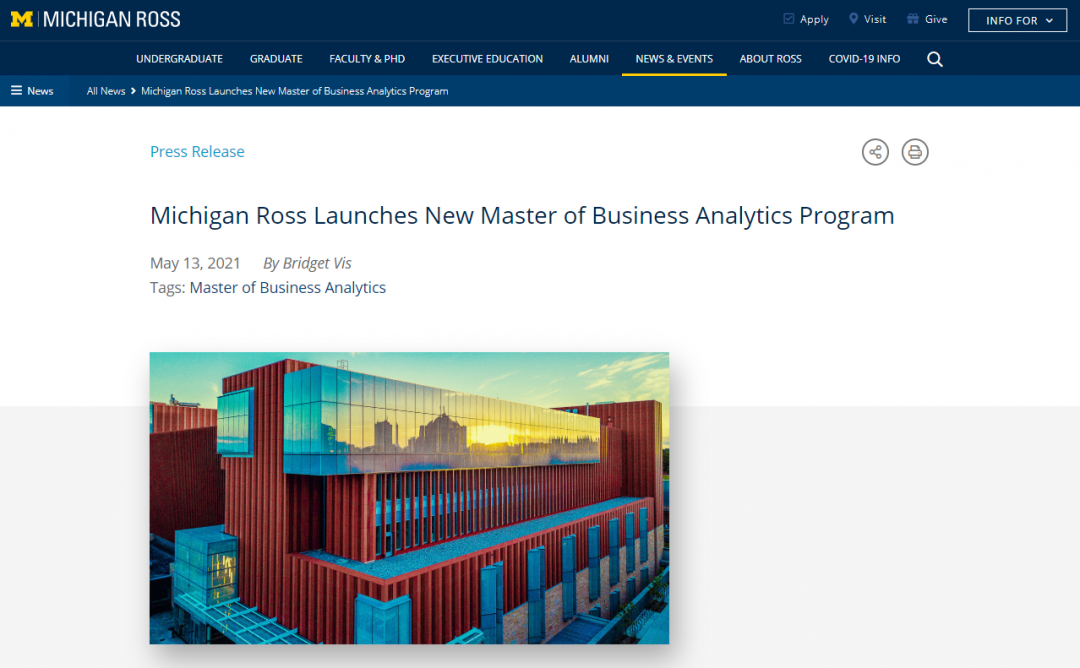This screenshot has height=668, width=1080.
Task: Go to All News breadcrumb
Action: tap(106, 91)
